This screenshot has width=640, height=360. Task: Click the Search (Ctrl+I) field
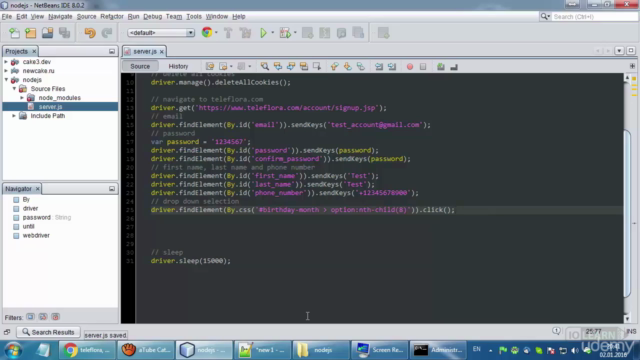click(595, 16)
